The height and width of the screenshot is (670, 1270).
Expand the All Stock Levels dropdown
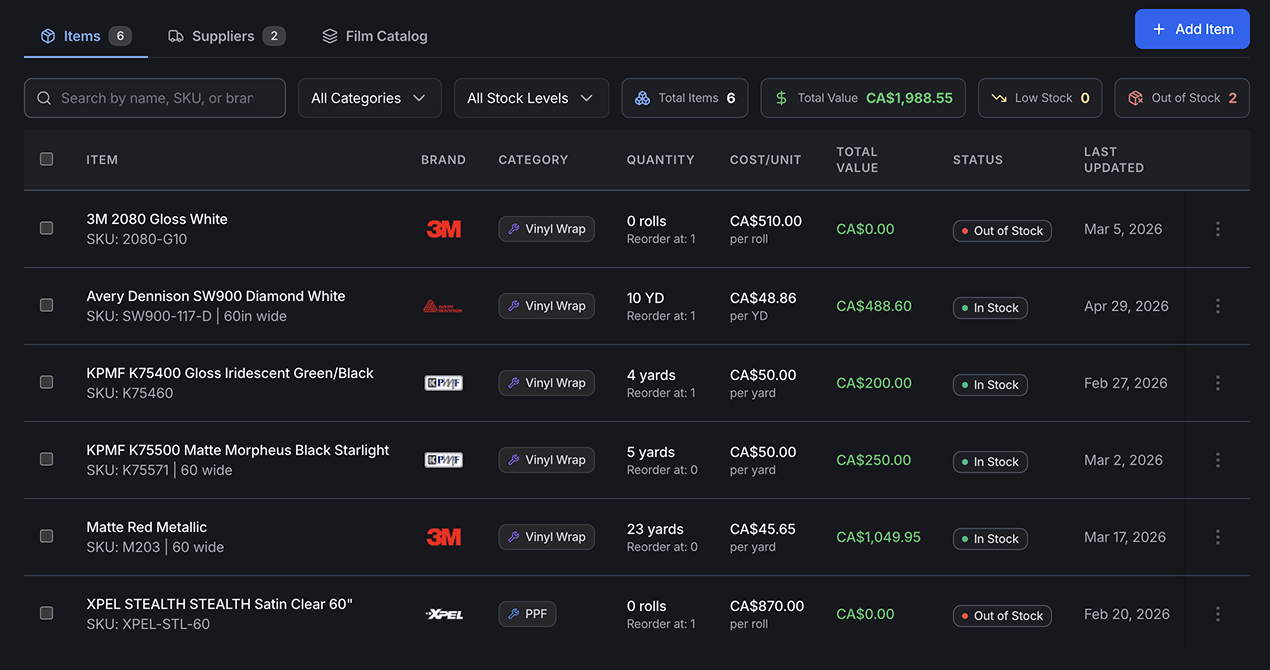point(531,98)
